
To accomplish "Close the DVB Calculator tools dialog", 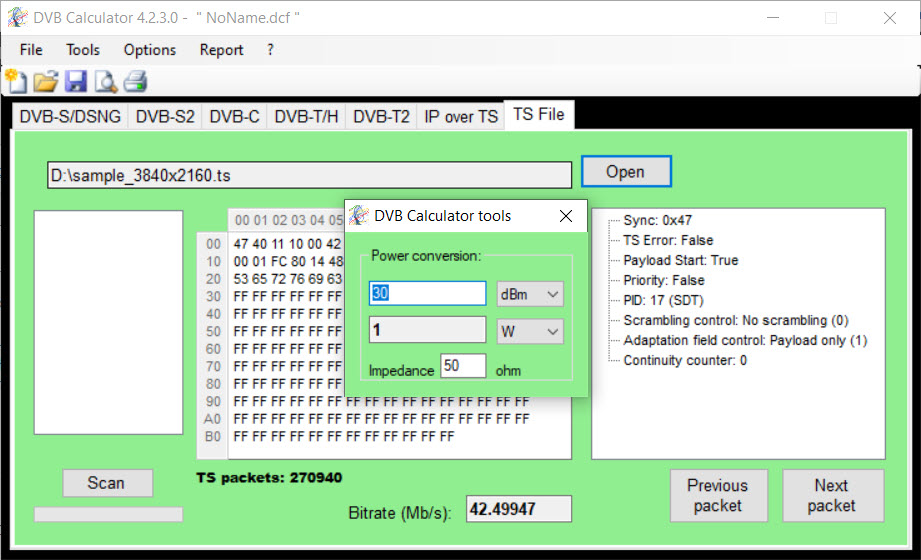I will 566,216.
